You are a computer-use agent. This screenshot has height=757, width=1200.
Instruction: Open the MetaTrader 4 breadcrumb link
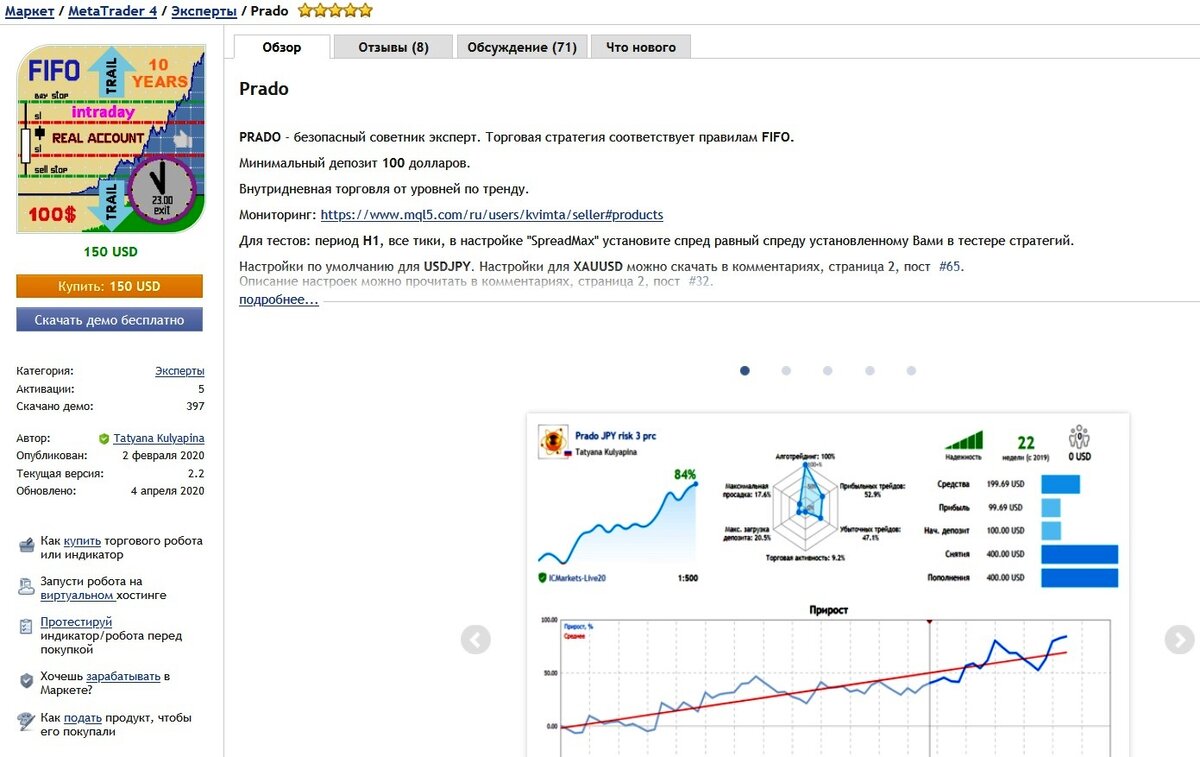[113, 11]
